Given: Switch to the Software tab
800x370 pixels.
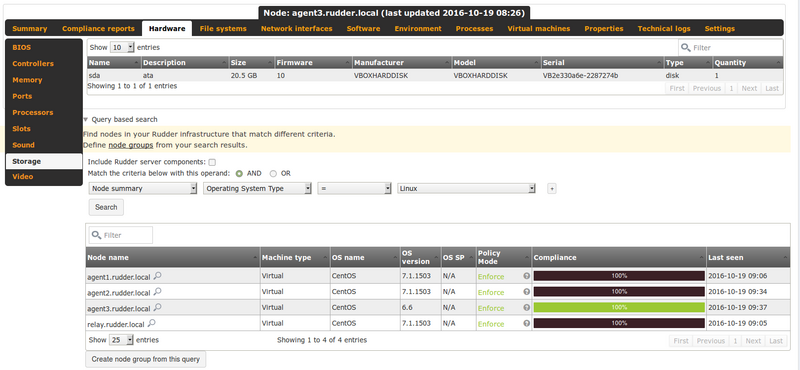Looking at the screenshot, I should [x=363, y=29].
